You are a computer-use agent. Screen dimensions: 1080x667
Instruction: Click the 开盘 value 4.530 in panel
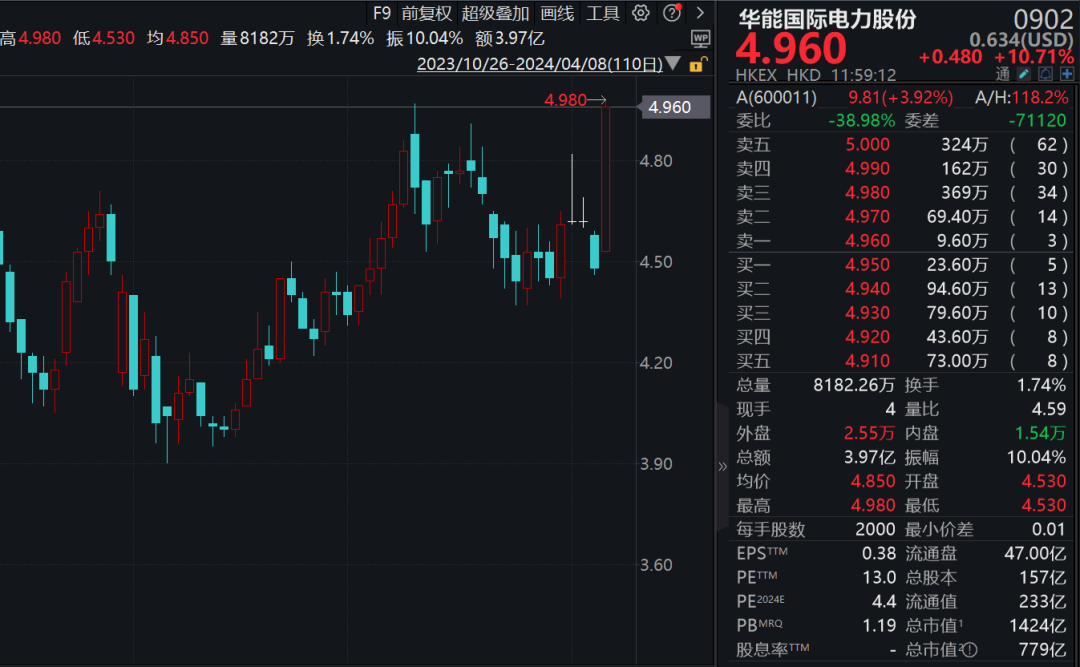point(1043,482)
